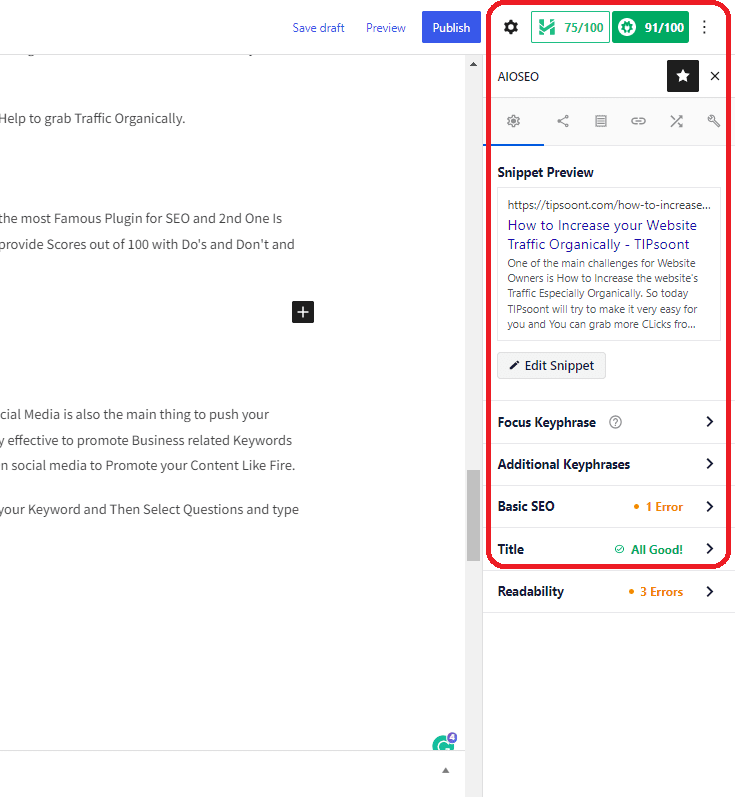Click paragraph 'social media to Promote your Content'
This screenshot has height=797, width=735.
pyautogui.click(x=147, y=440)
